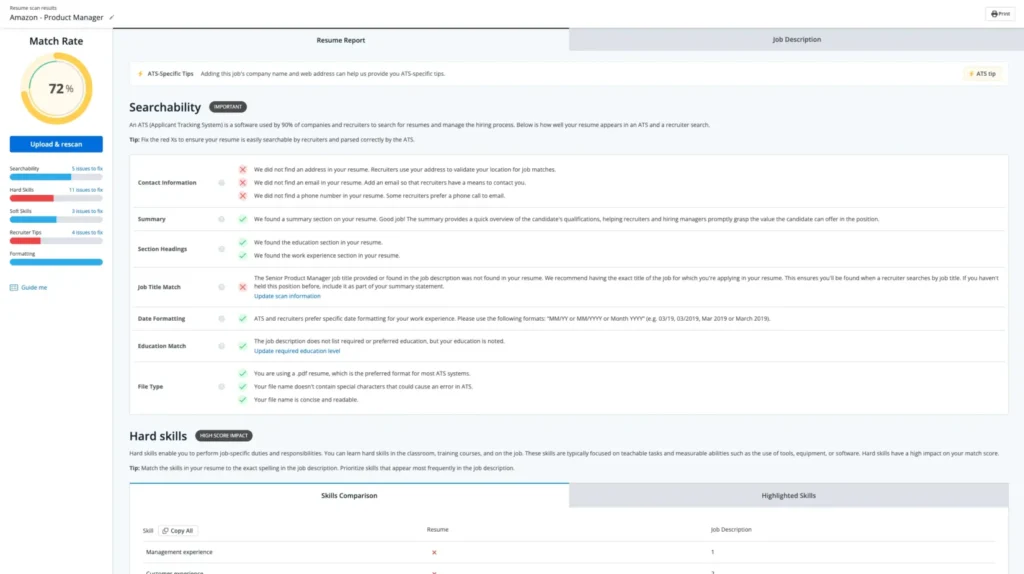Click the info icon beside Date Formatting
The image size is (1024, 574).
(x=221, y=319)
